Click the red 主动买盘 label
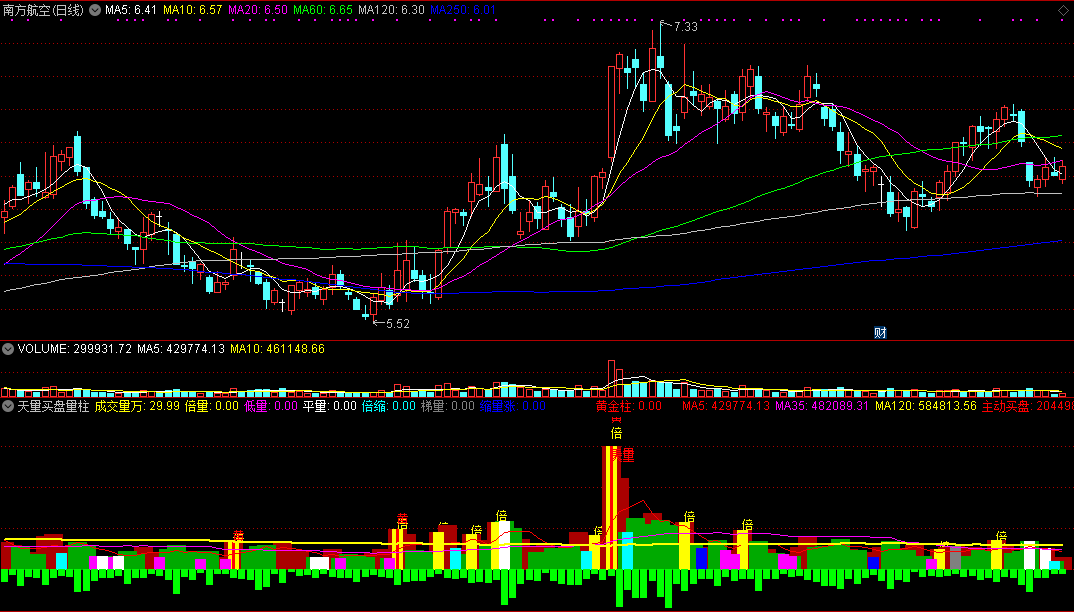1074x612 pixels. (1027, 406)
